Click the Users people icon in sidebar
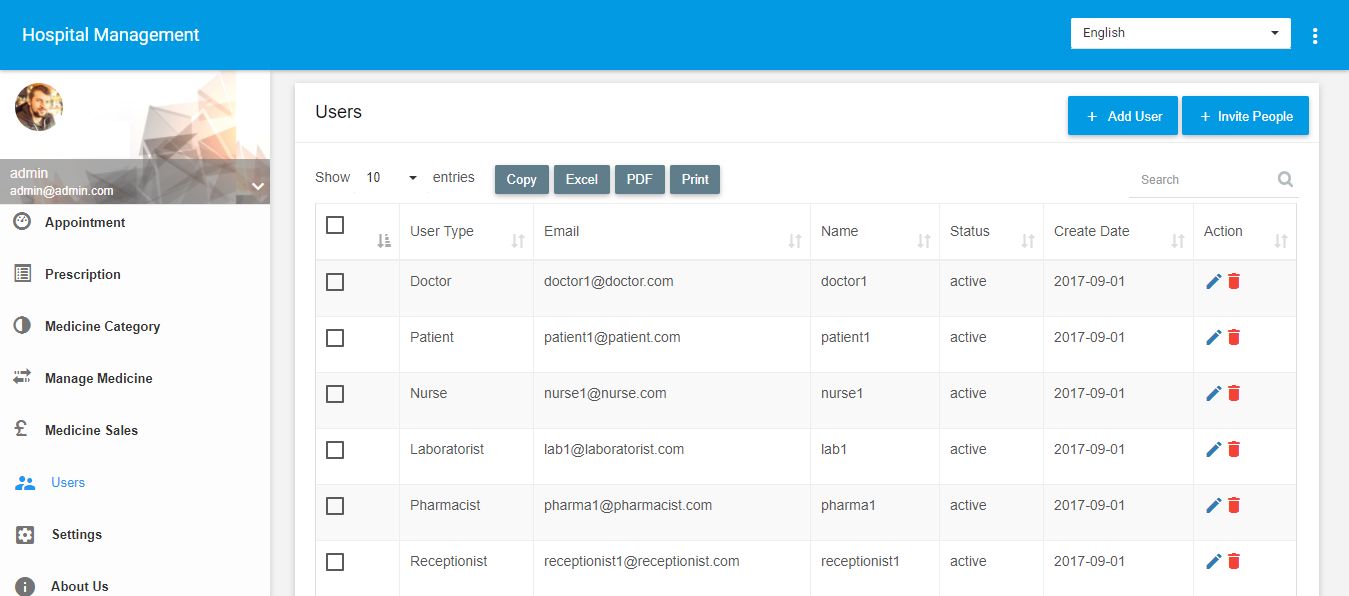 (25, 483)
